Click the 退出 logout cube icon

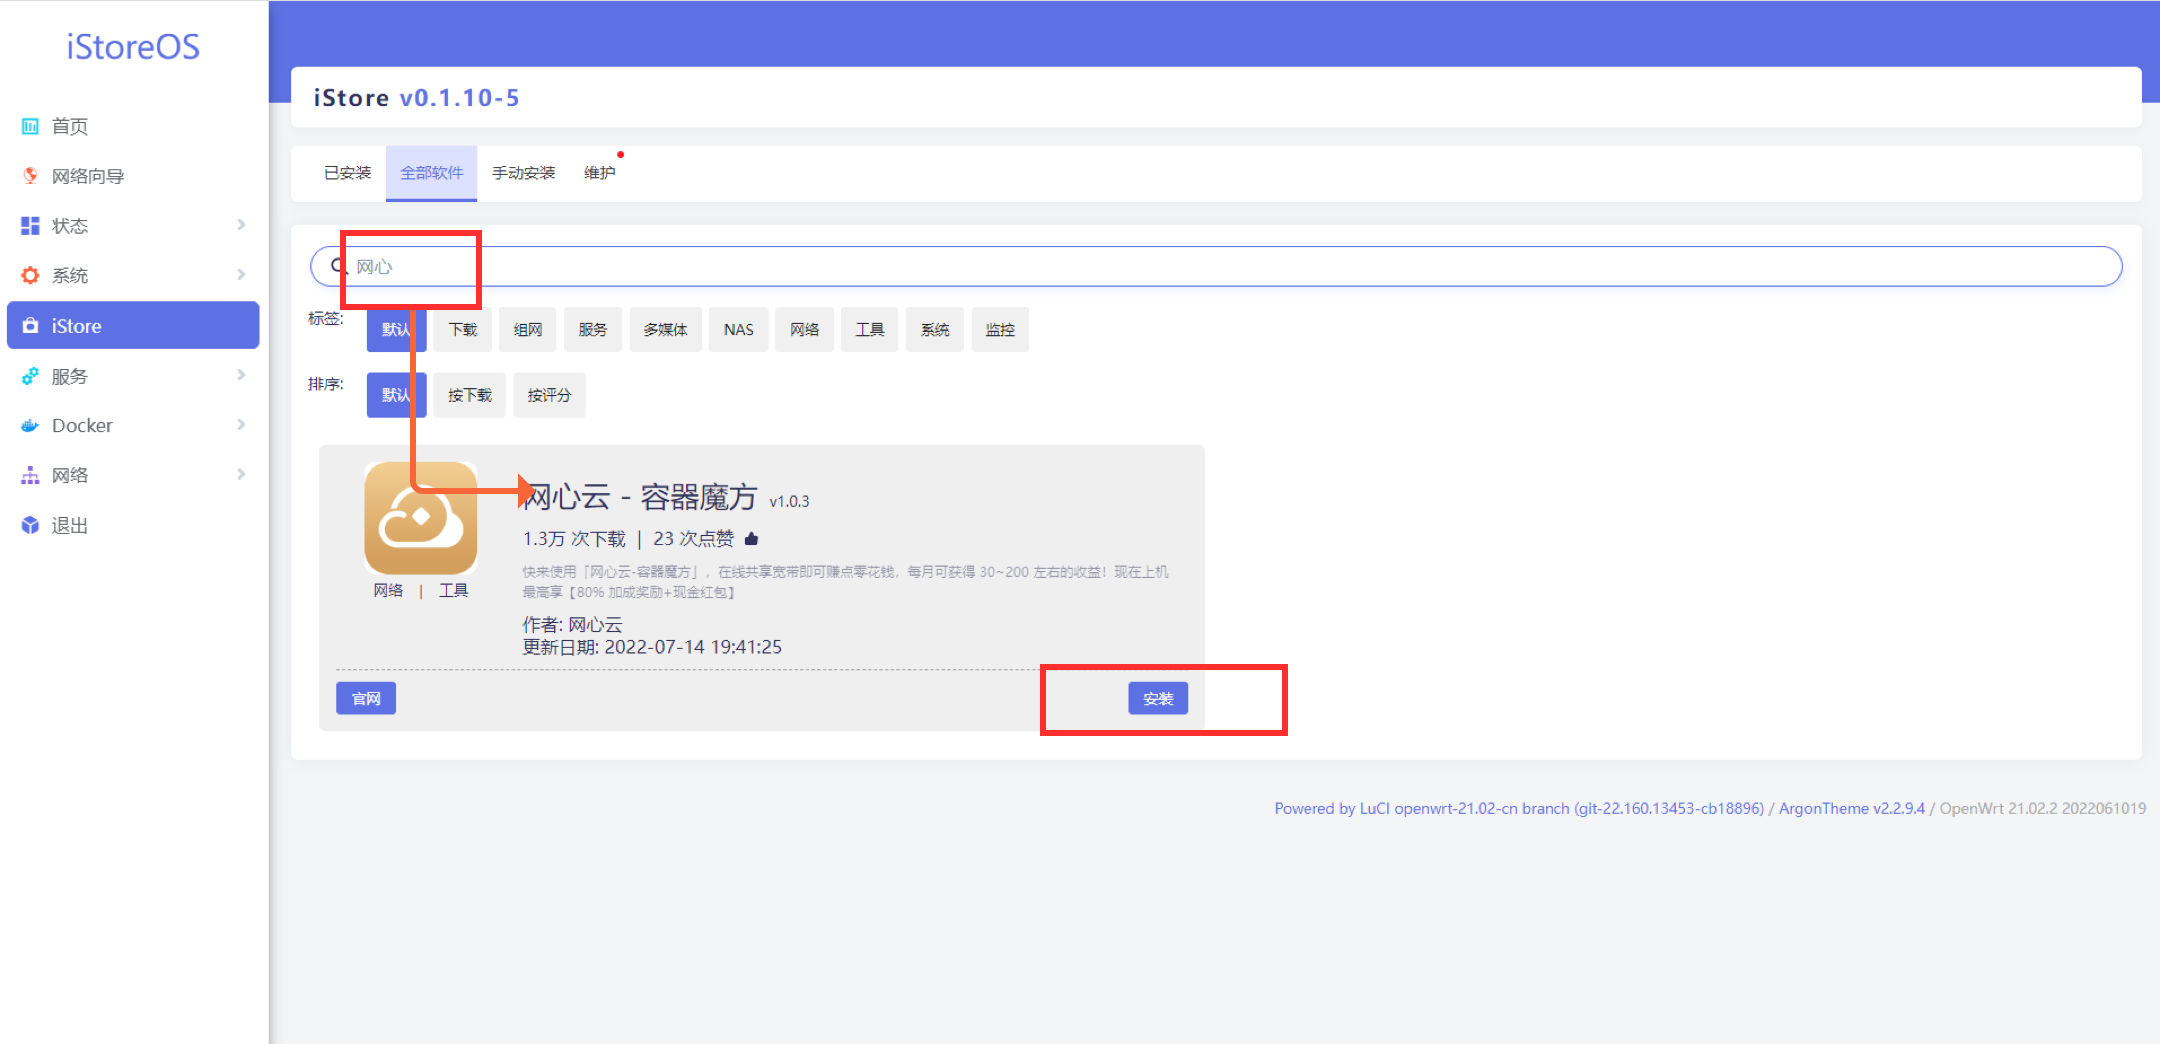coord(30,526)
